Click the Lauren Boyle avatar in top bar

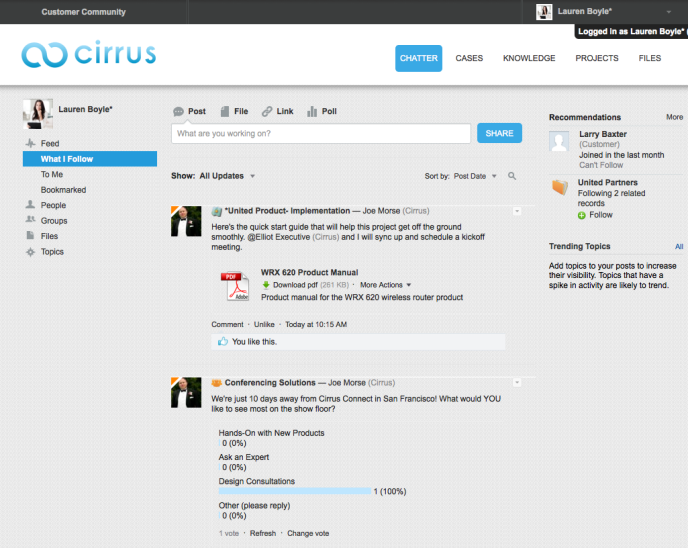[x=544, y=12]
